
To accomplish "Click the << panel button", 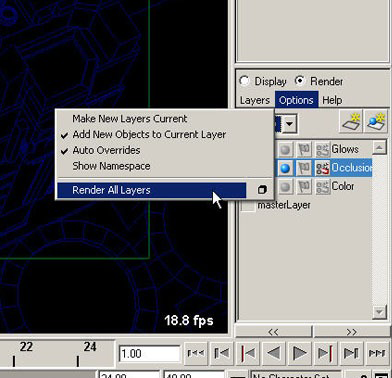I will [x=273, y=332].
